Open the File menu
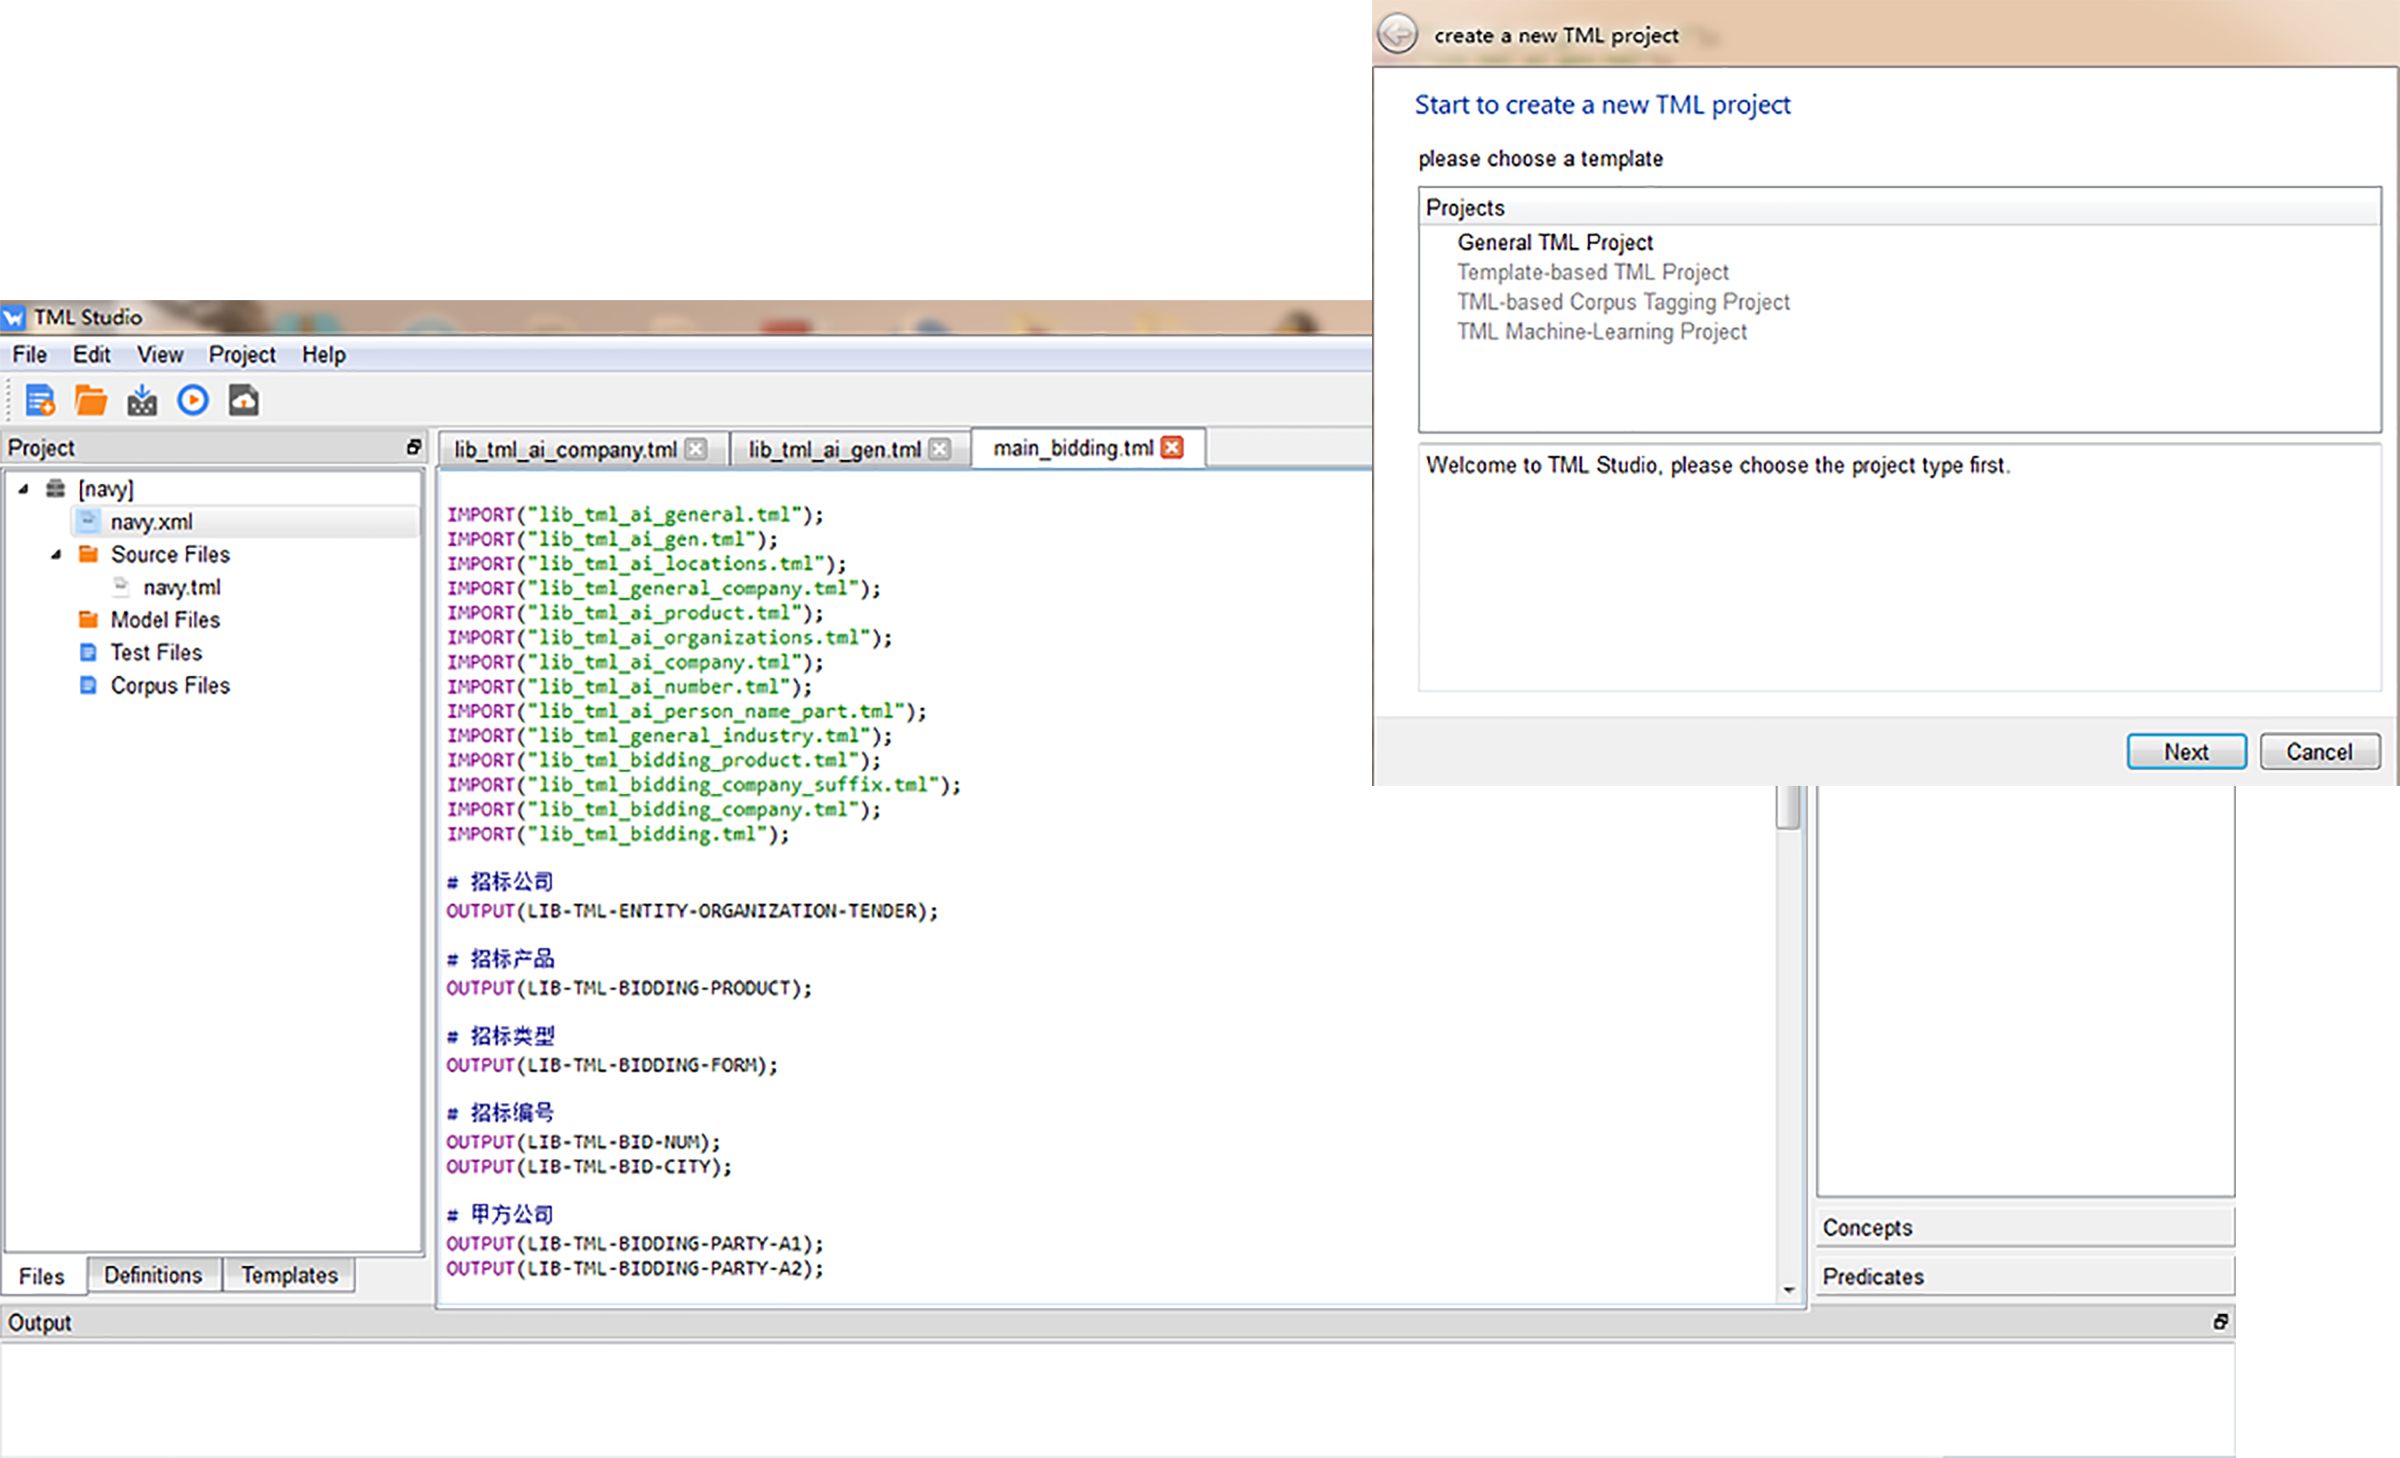Screen dimensions: 2400x1458 click(x=29, y=354)
